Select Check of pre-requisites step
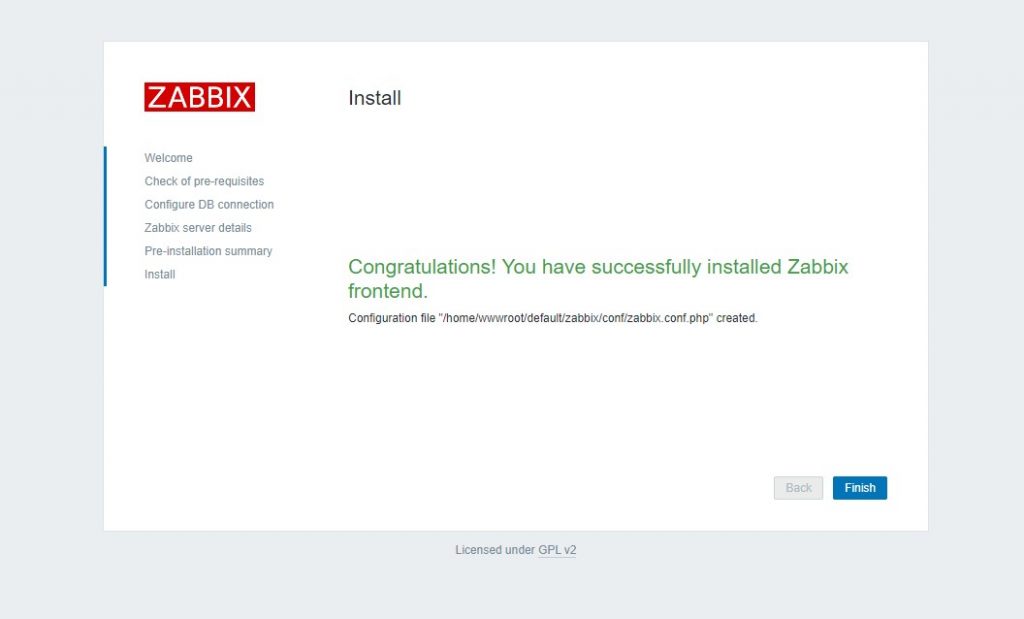 [204, 181]
